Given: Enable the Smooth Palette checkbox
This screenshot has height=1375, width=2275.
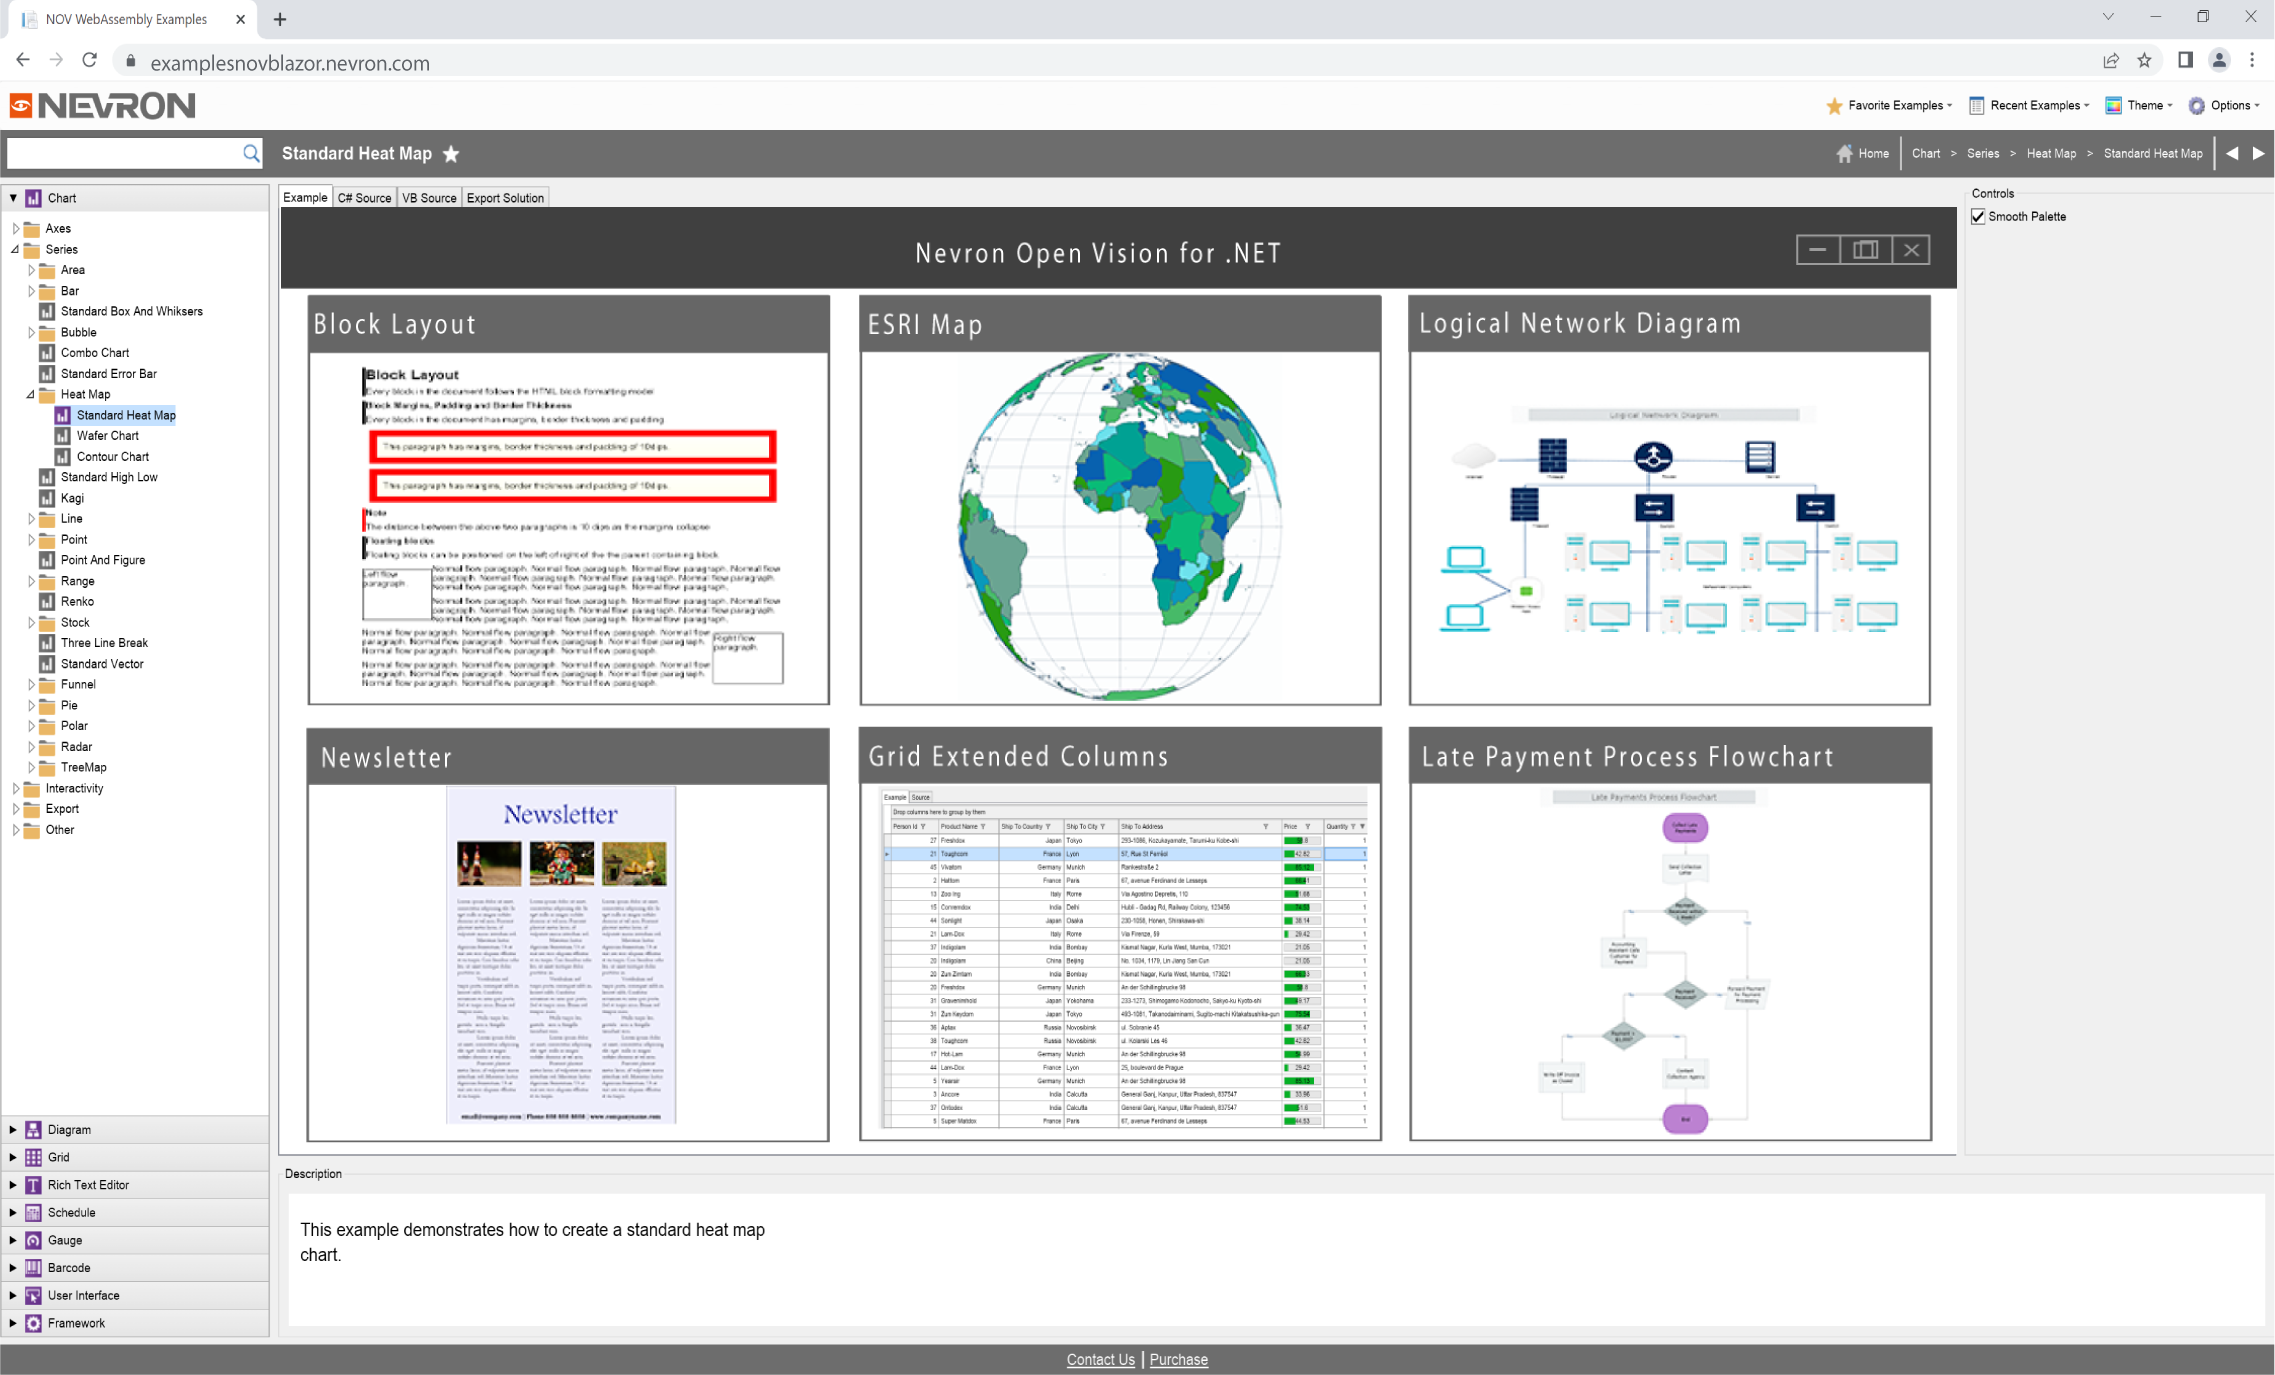Looking at the screenshot, I should 1979,216.
